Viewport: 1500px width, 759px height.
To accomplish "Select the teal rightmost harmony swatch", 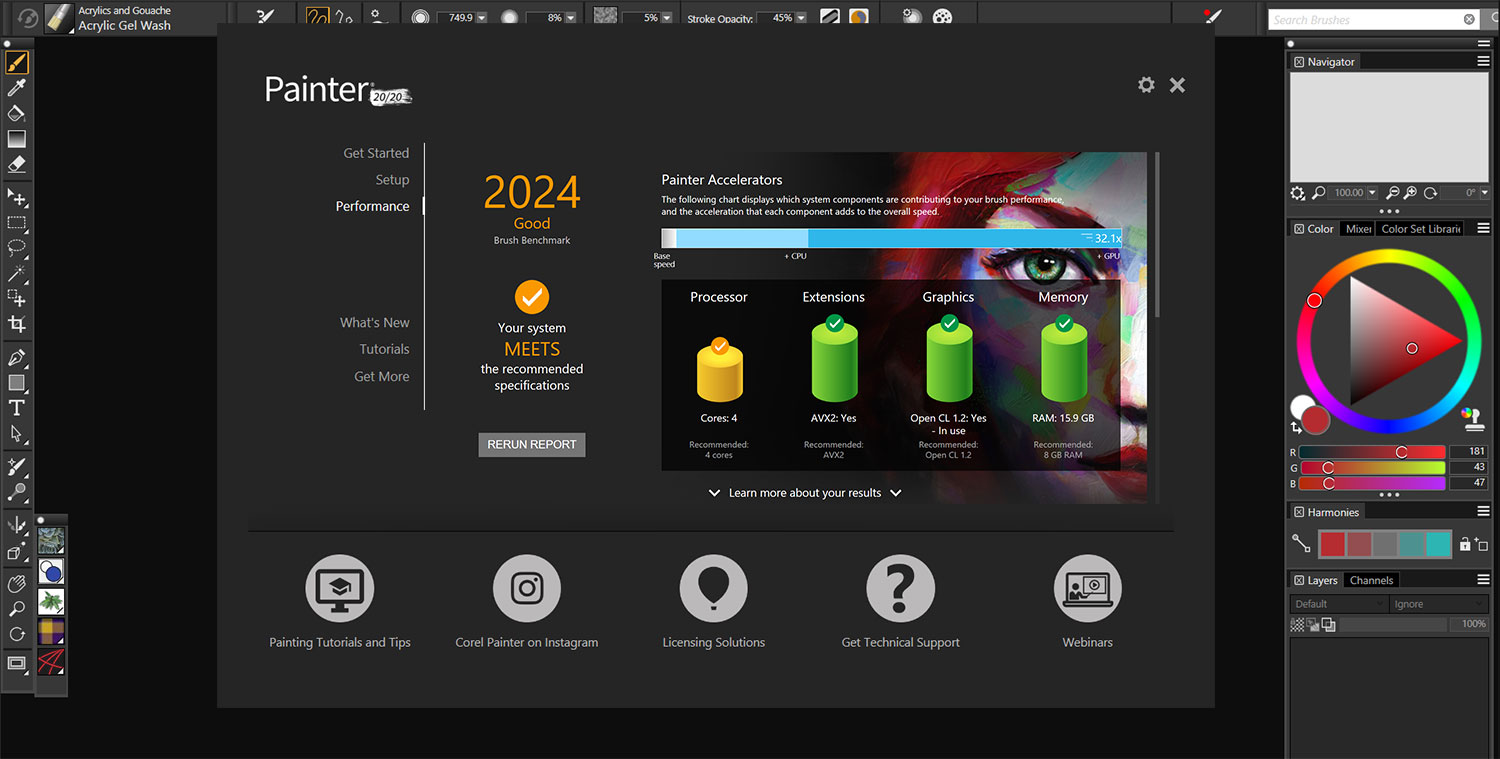I will click(1437, 544).
